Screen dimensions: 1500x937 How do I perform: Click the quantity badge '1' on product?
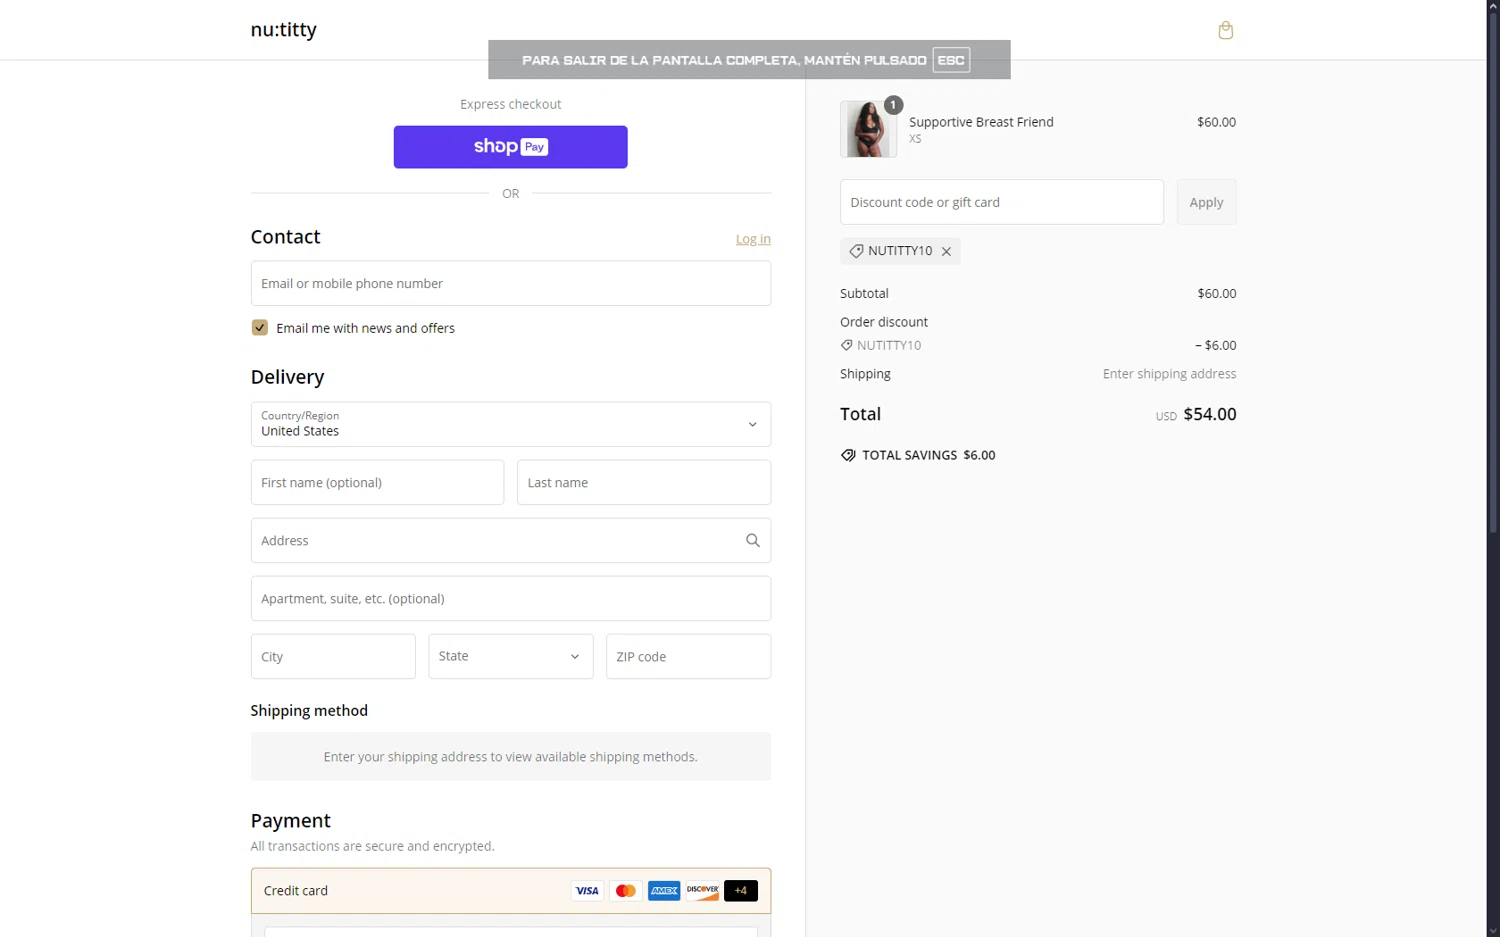tap(893, 105)
